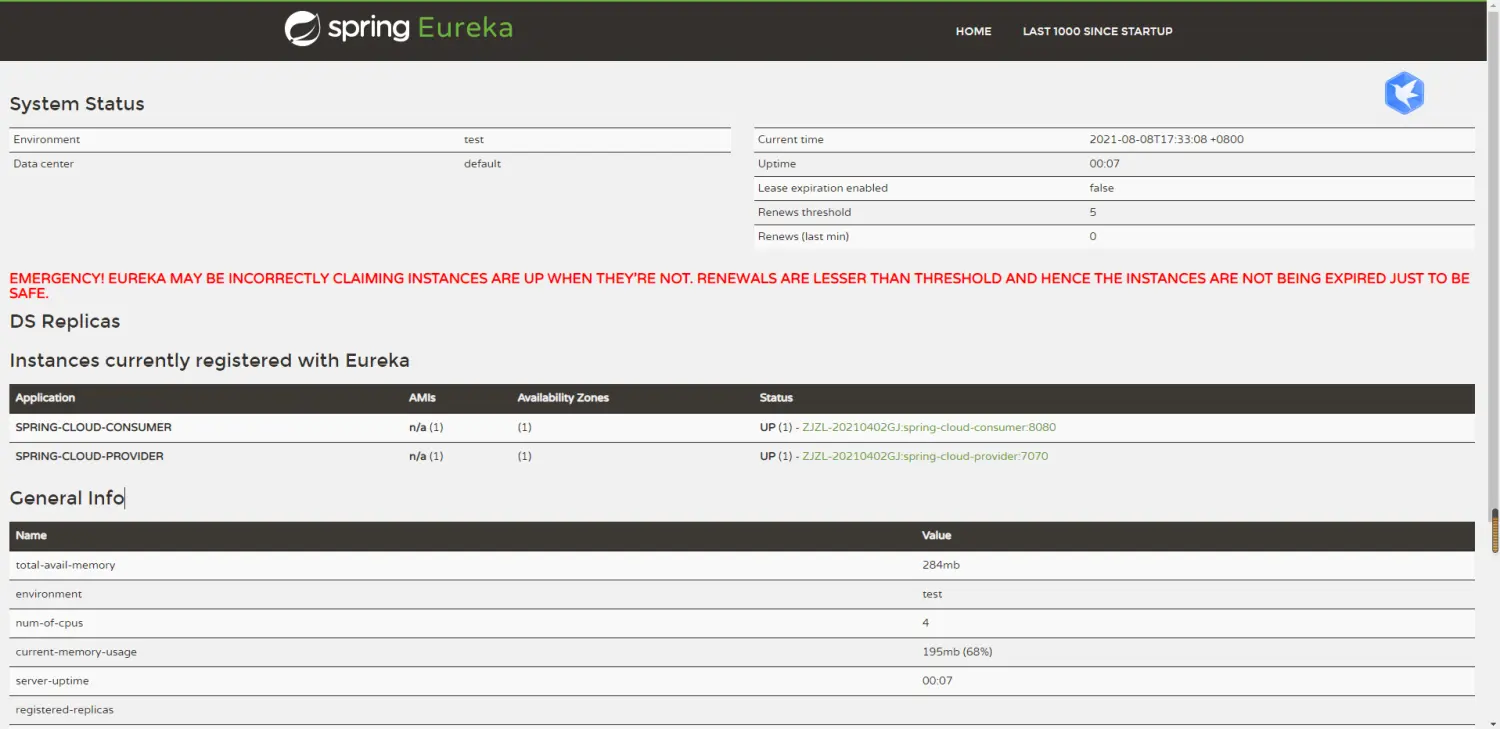1500x729 pixels.
Task: Click the Application column header
Action: tap(45, 398)
